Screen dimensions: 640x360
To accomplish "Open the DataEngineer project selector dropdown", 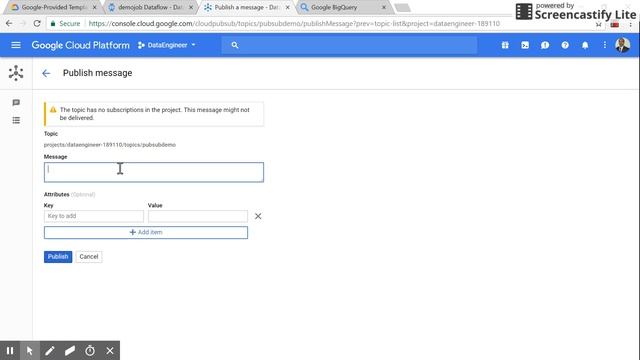I will click(x=167, y=45).
